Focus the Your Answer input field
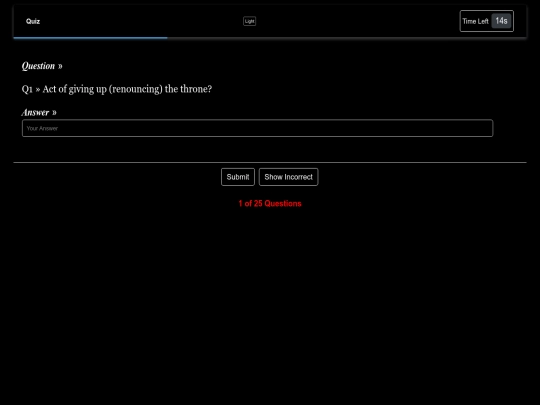This screenshot has width=540, height=405. 258,128
